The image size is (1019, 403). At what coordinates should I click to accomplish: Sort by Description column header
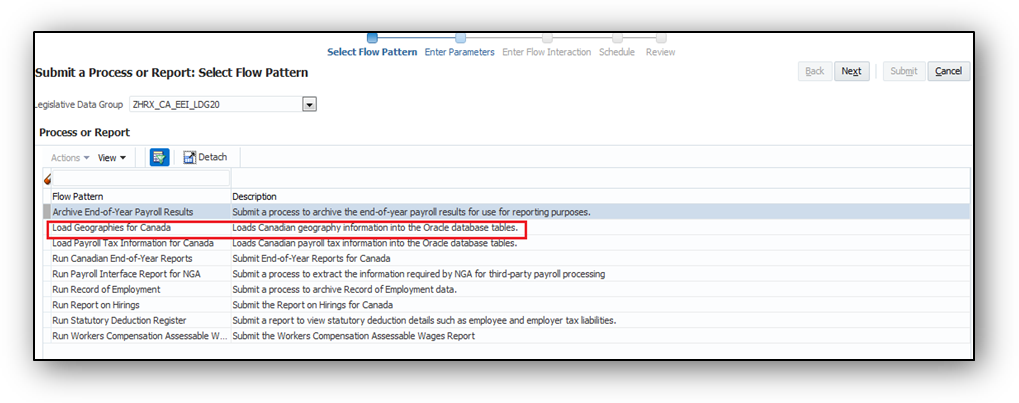point(254,196)
